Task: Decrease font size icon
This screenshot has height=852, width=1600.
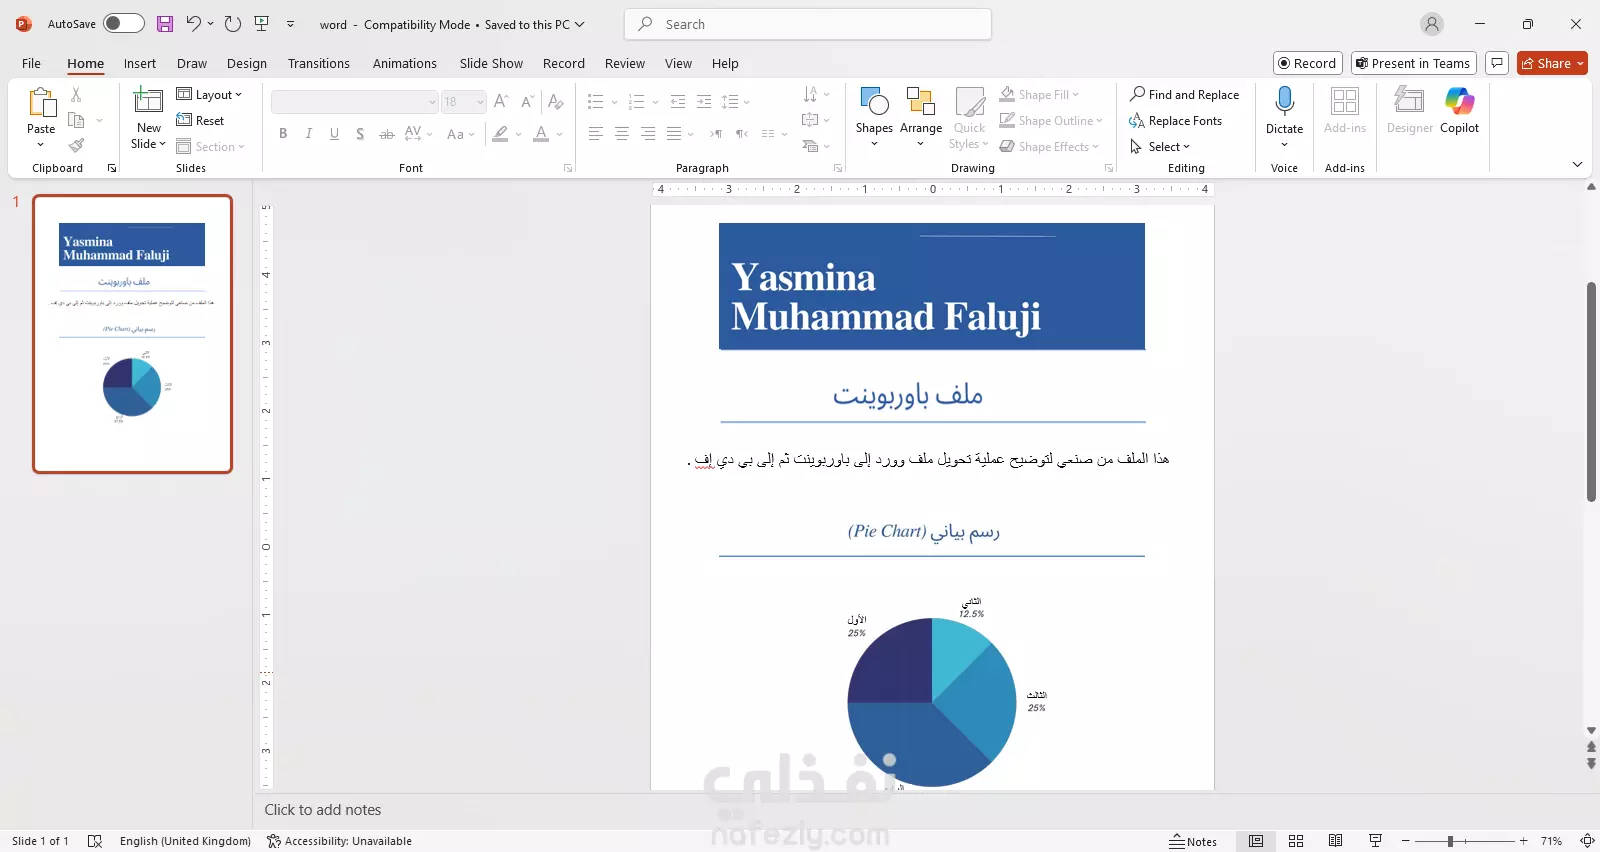Action: pos(527,102)
